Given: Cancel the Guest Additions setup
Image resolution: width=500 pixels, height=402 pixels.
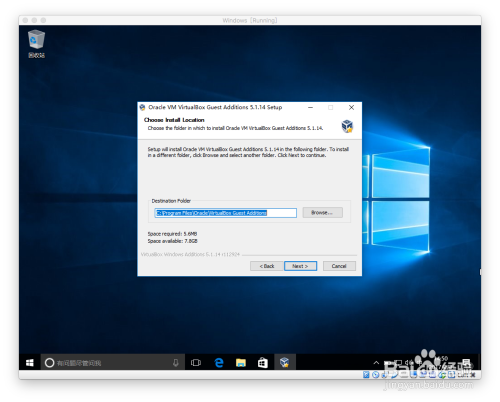Looking at the screenshot, I should pos(339,266).
